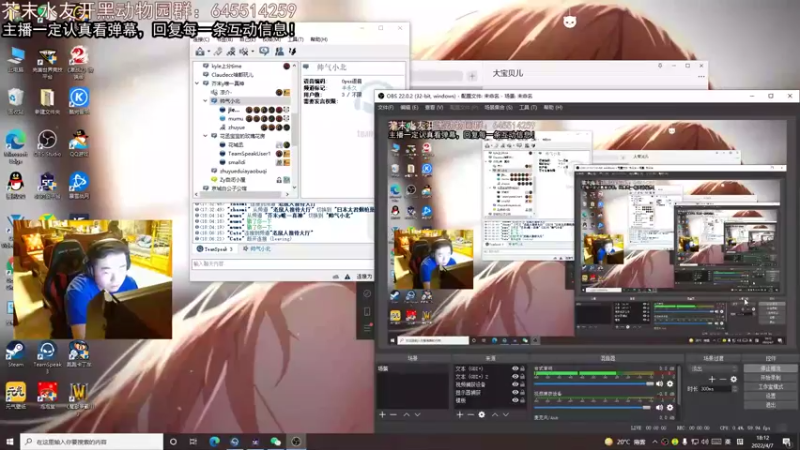The width and height of the screenshot is (800, 450).
Task: Move source down arrow in OBS sources panel
Action: (x=506, y=415)
